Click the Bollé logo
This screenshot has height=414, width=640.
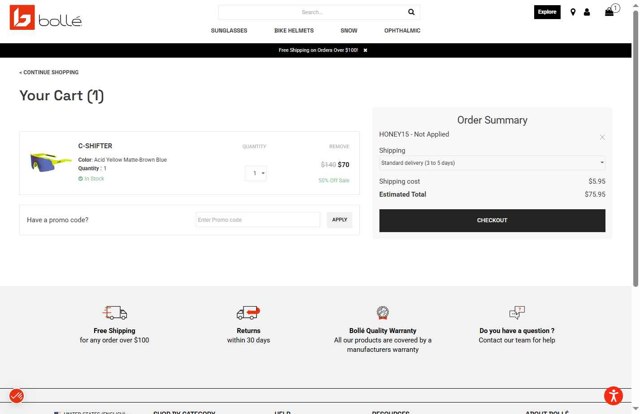(46, 18)
